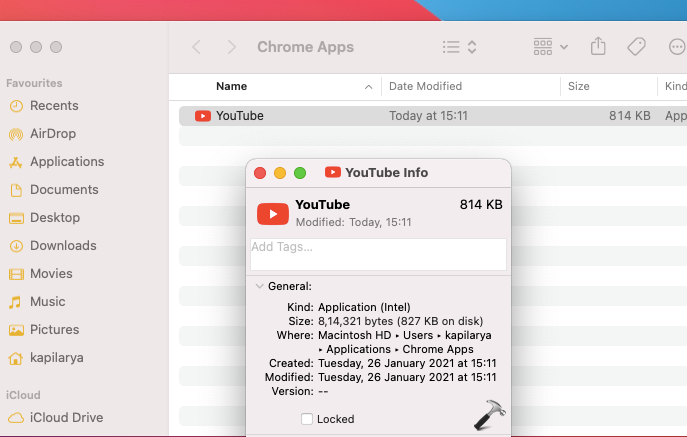Minimize the YouTube Info window
The width and height of the screenshot is (687, 437).
tap(280, 173)
